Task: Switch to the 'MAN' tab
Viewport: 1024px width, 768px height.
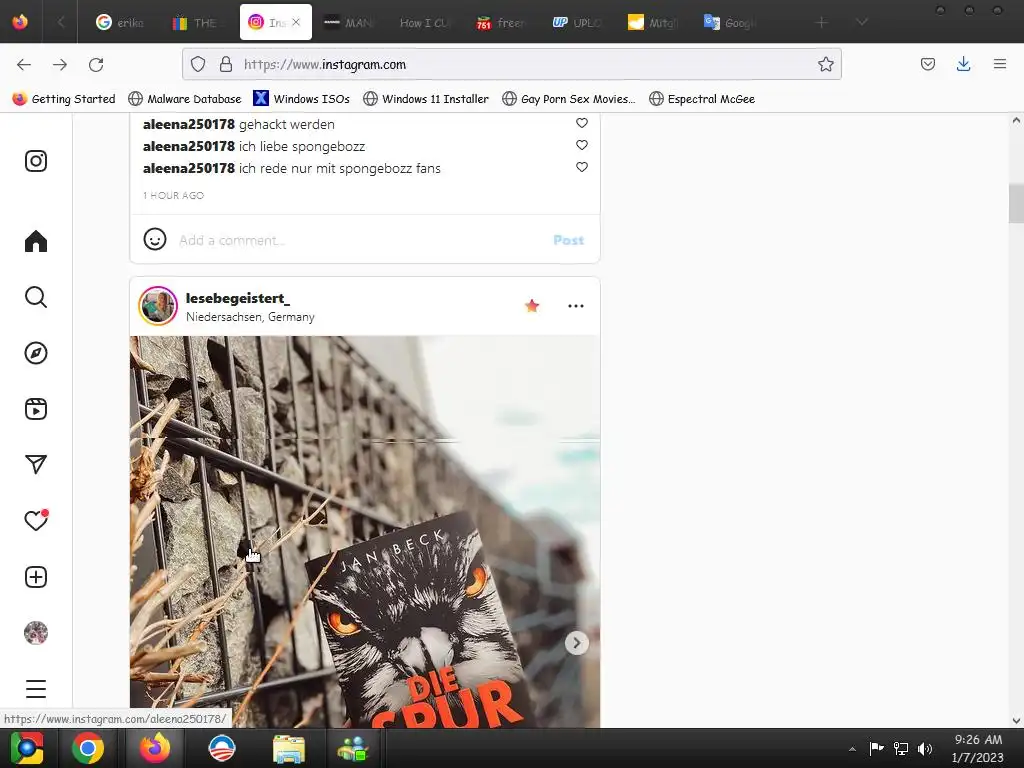Action: tap(351, 22)
